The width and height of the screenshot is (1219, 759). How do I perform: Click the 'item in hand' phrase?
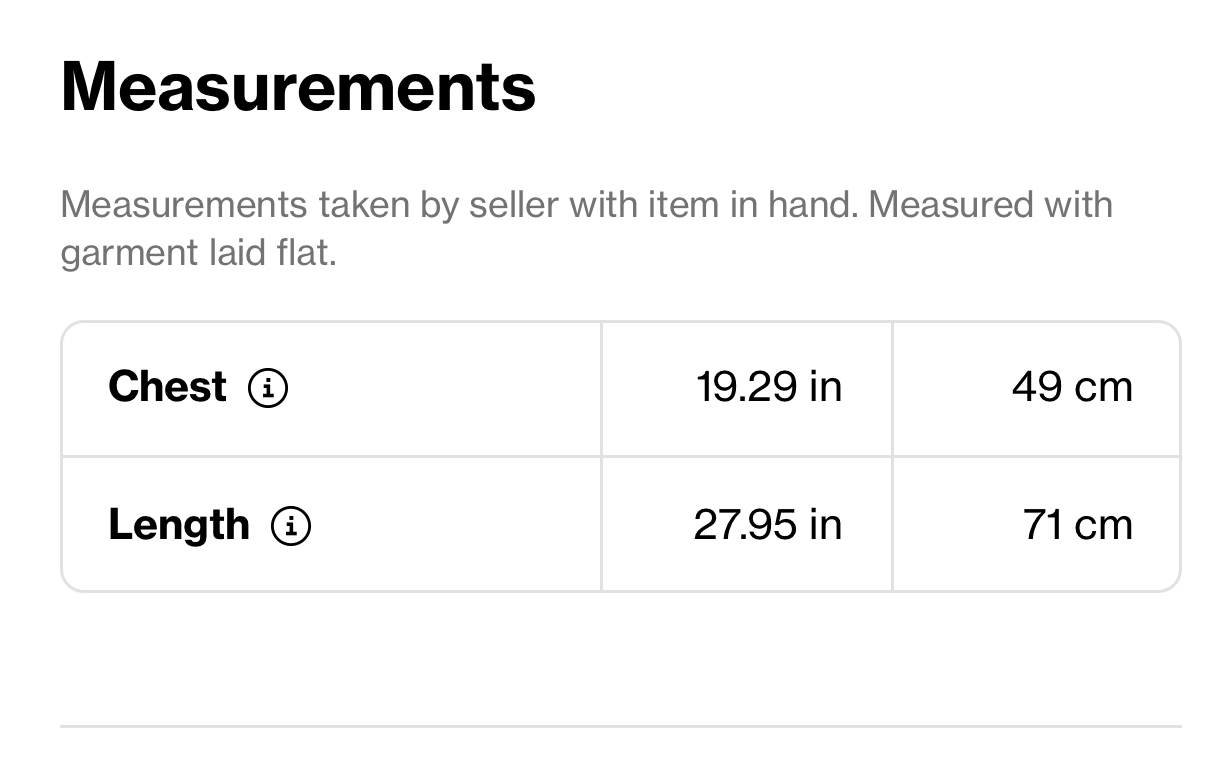point(753,205)
